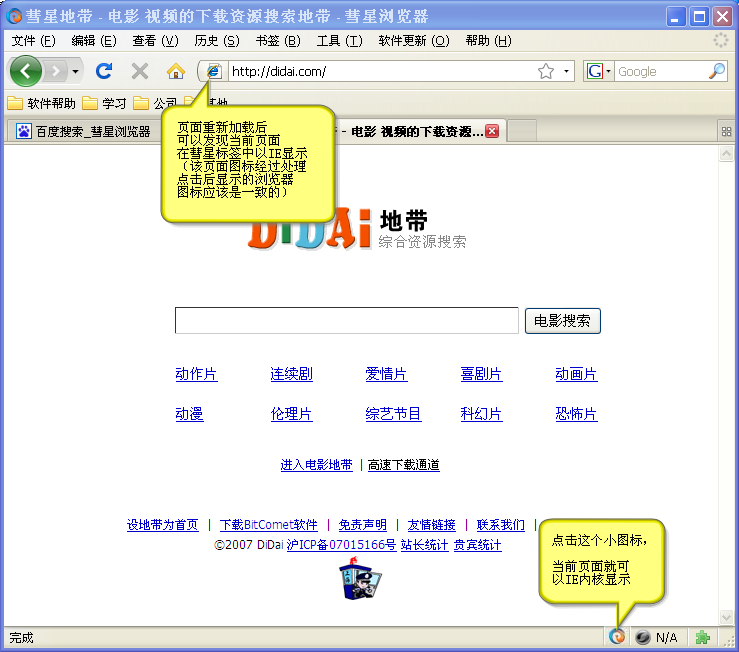The image size is (739, 652).
Task: Click the 沪ICP备07015166号 link
Action: click(x=341, y=545)
